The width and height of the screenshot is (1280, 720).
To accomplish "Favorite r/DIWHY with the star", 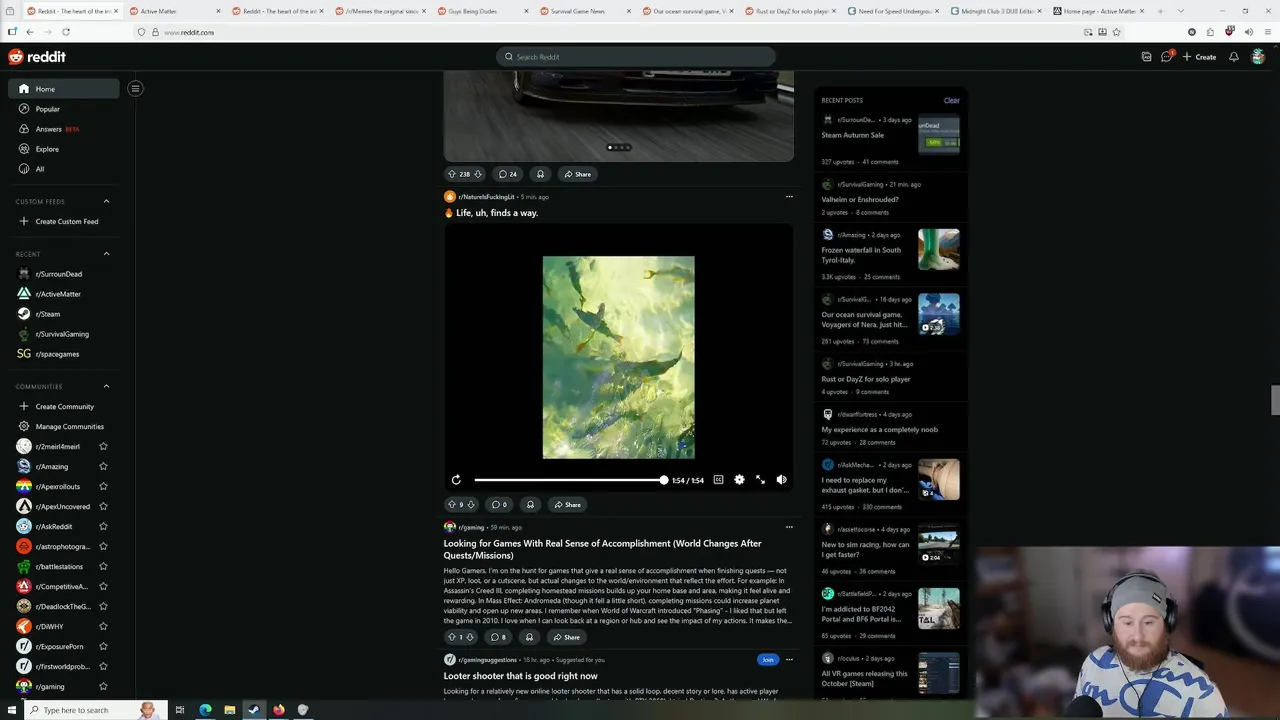I will click(x=103, y=626).
